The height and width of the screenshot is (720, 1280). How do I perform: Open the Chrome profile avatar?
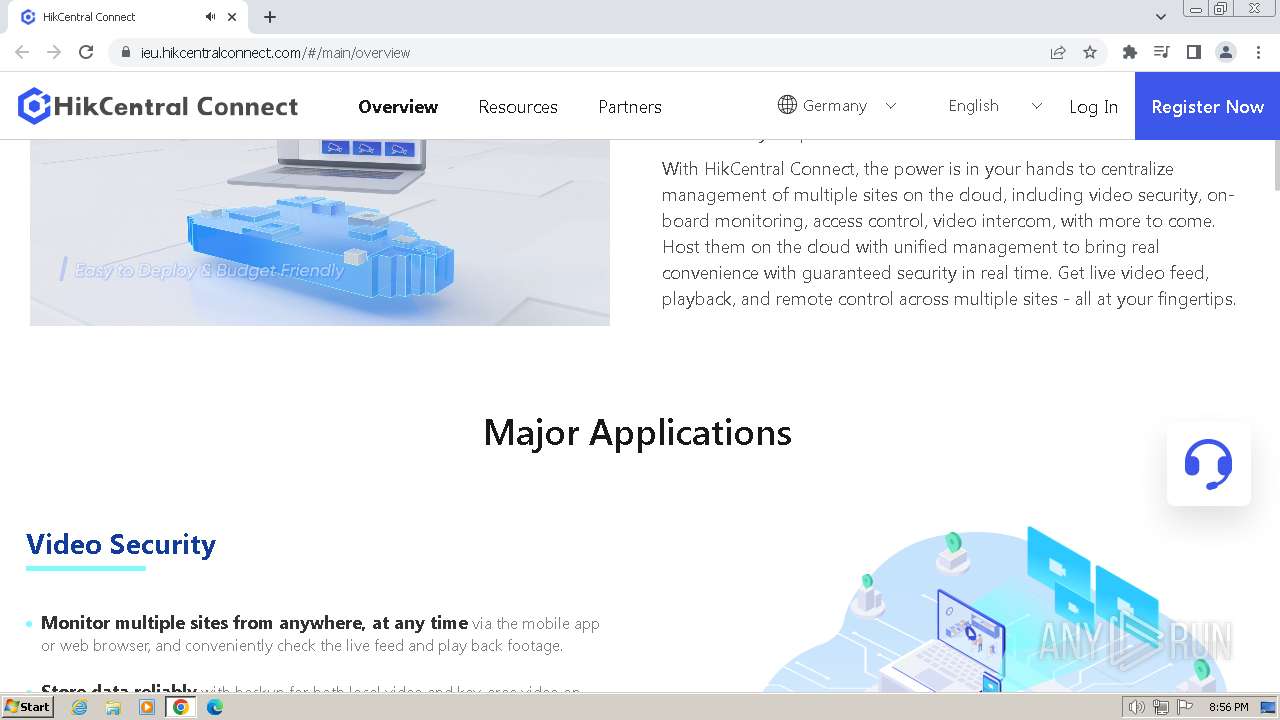tap(1226, 52)
